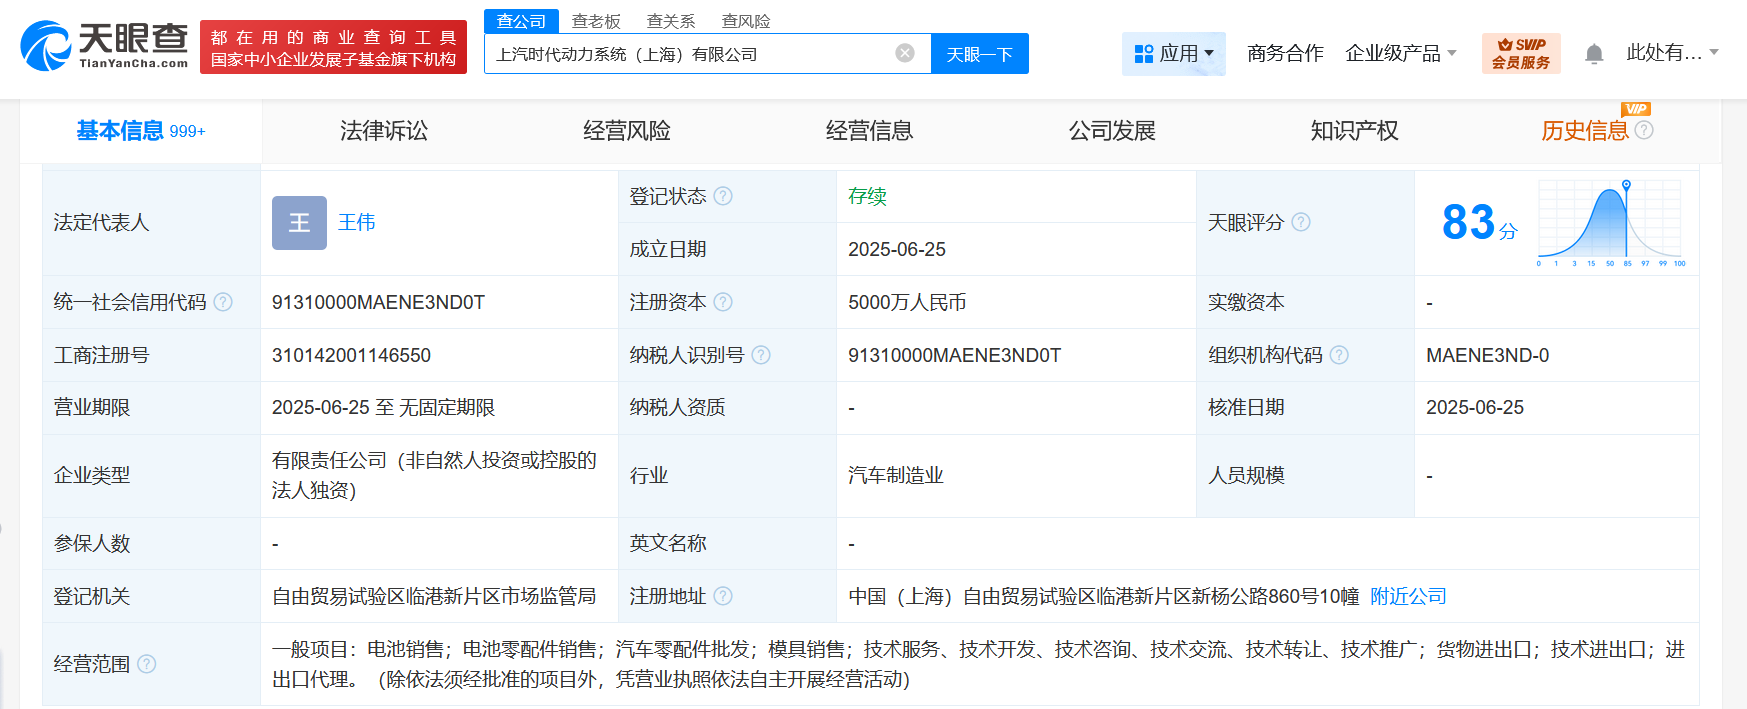Expand the 企业级产品 dropdown
The width and height of the screenshot is (1747, 709).
click(x=1401, y=53)
